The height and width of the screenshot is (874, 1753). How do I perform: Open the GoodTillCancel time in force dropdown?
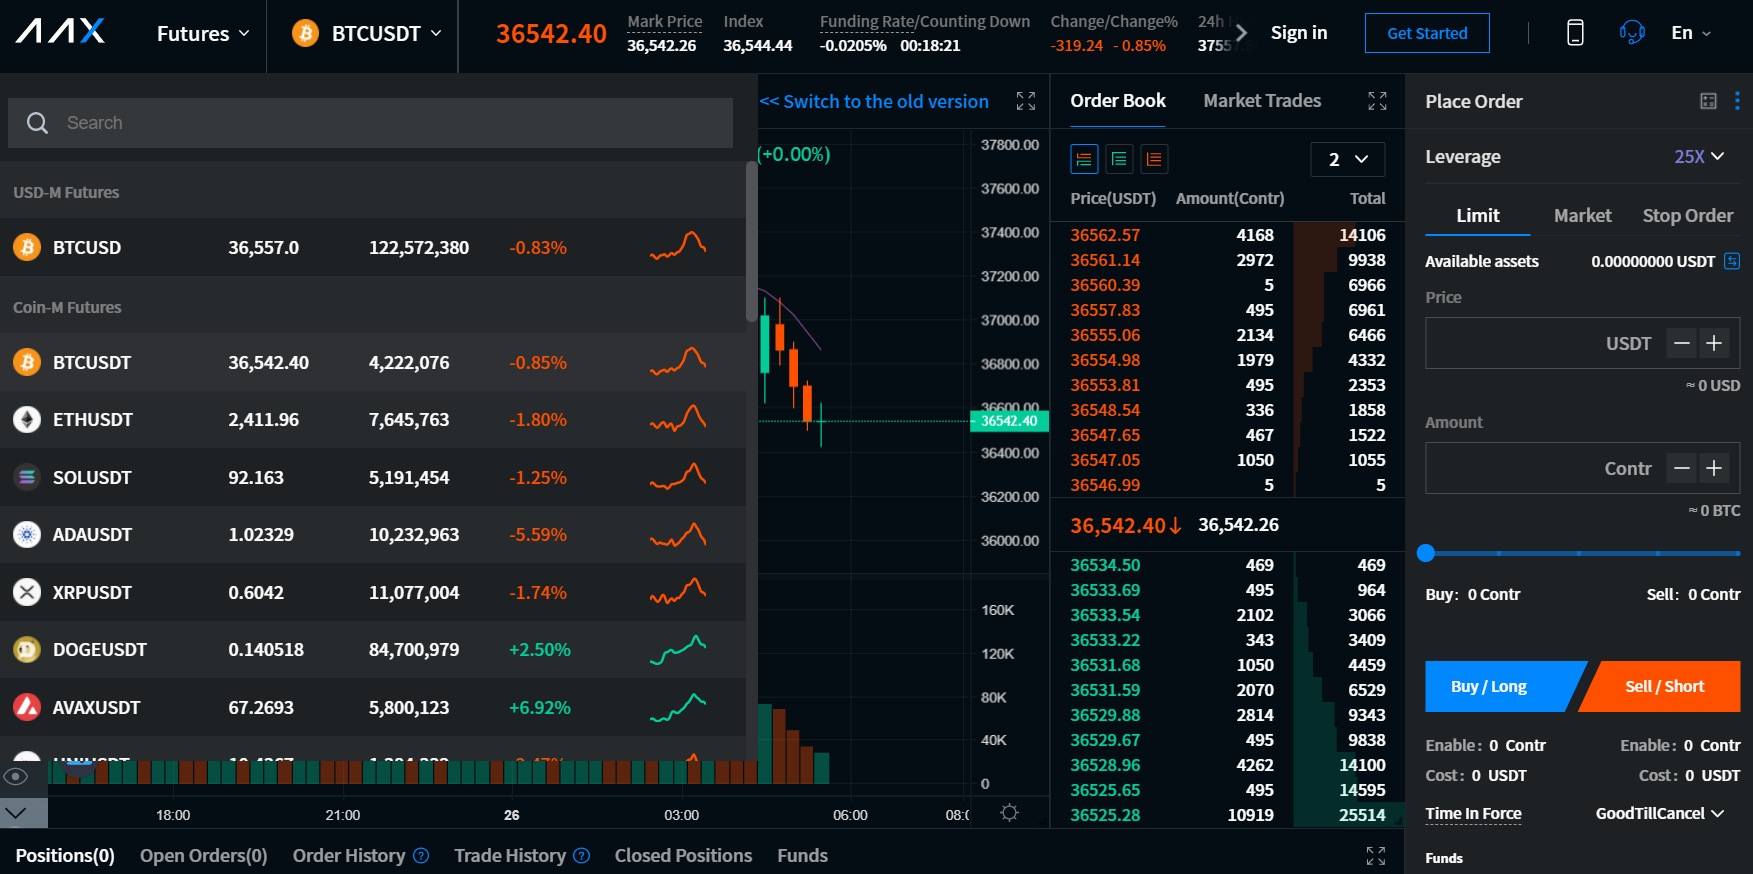(1660, 813)
